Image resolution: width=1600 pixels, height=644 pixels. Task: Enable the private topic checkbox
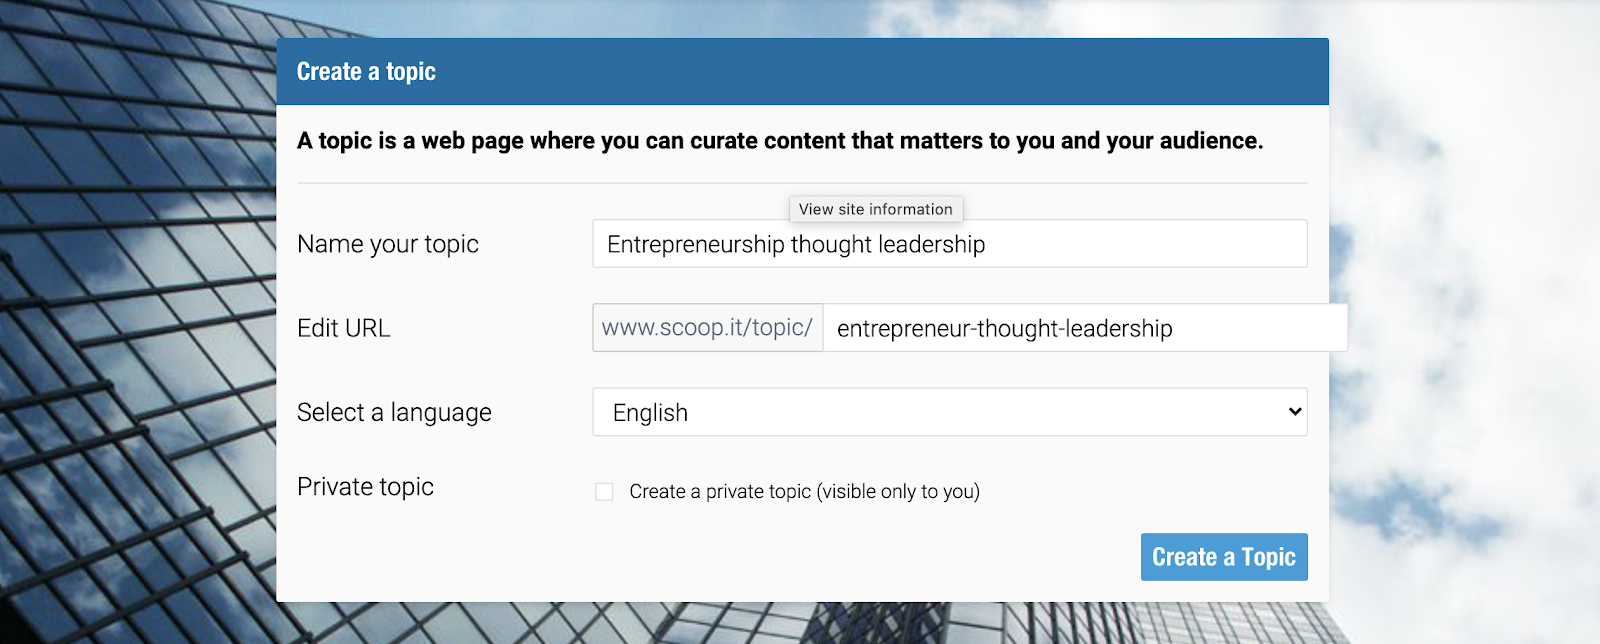point(604,492)
